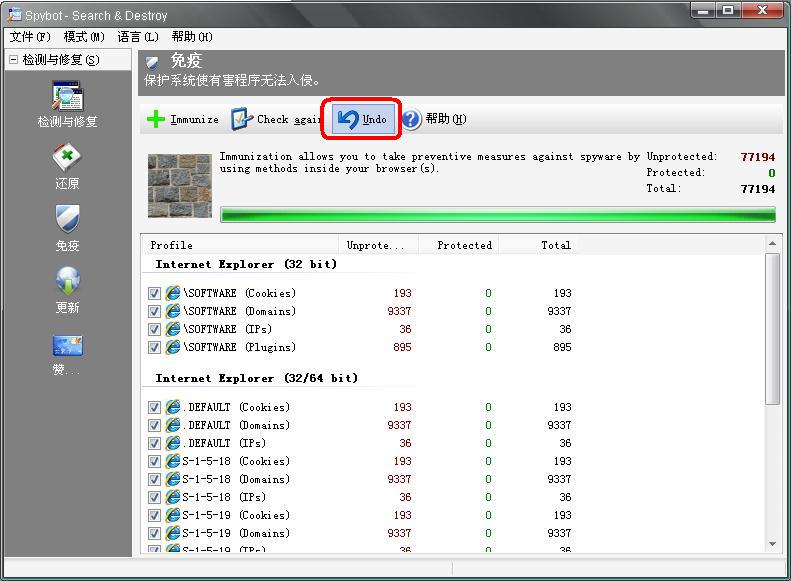Click IE icon of S-1-5-19 (Cookies) row
The width and height of the screenshot is (791, 581).
coord(173,515)
